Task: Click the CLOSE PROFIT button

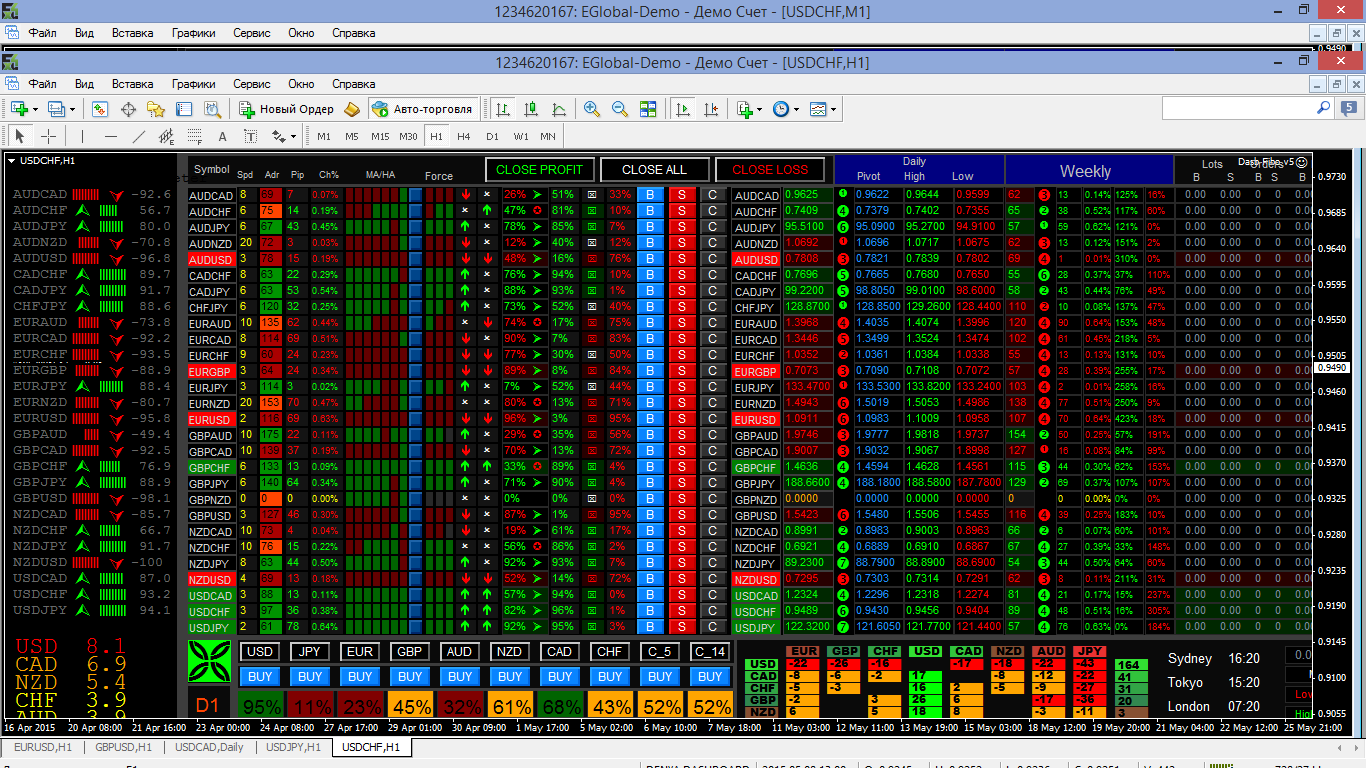Action: click(x=539, y=170)
